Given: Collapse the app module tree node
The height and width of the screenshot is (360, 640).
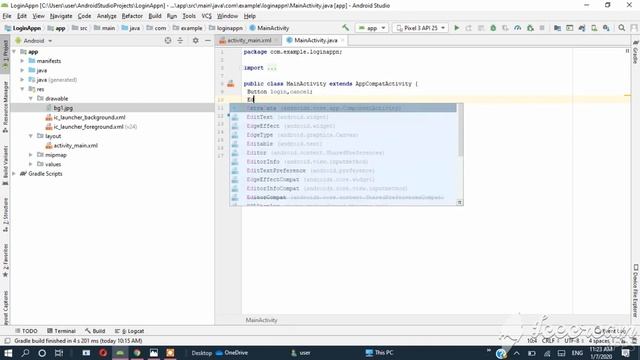Looking at the screenshot, I should (x=14, y=52).
